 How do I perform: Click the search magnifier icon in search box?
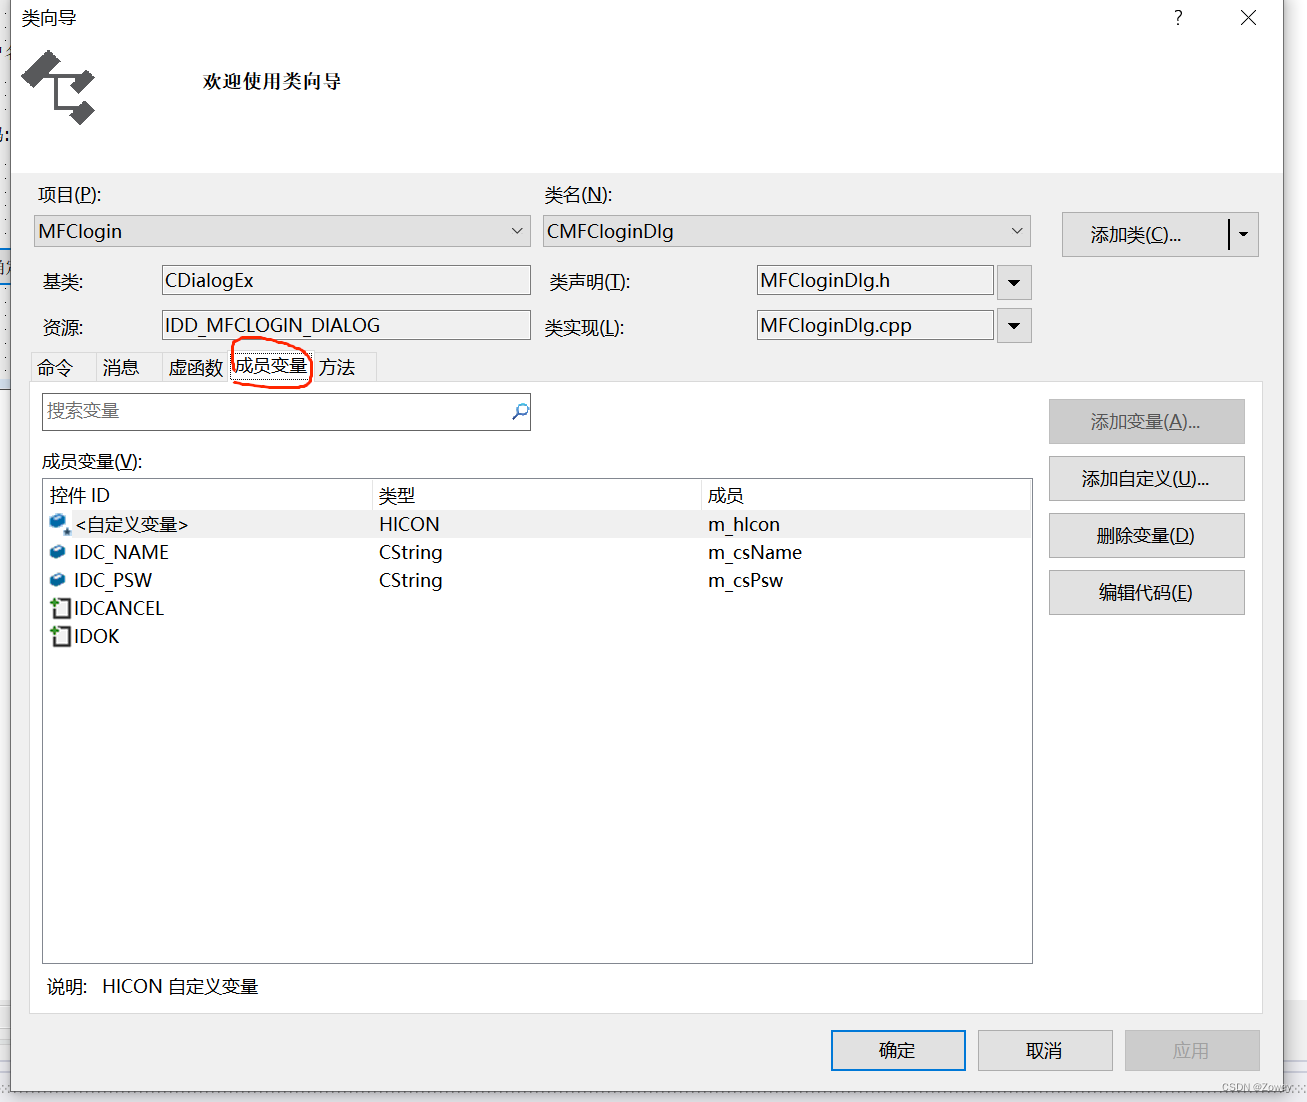(519, 411)
